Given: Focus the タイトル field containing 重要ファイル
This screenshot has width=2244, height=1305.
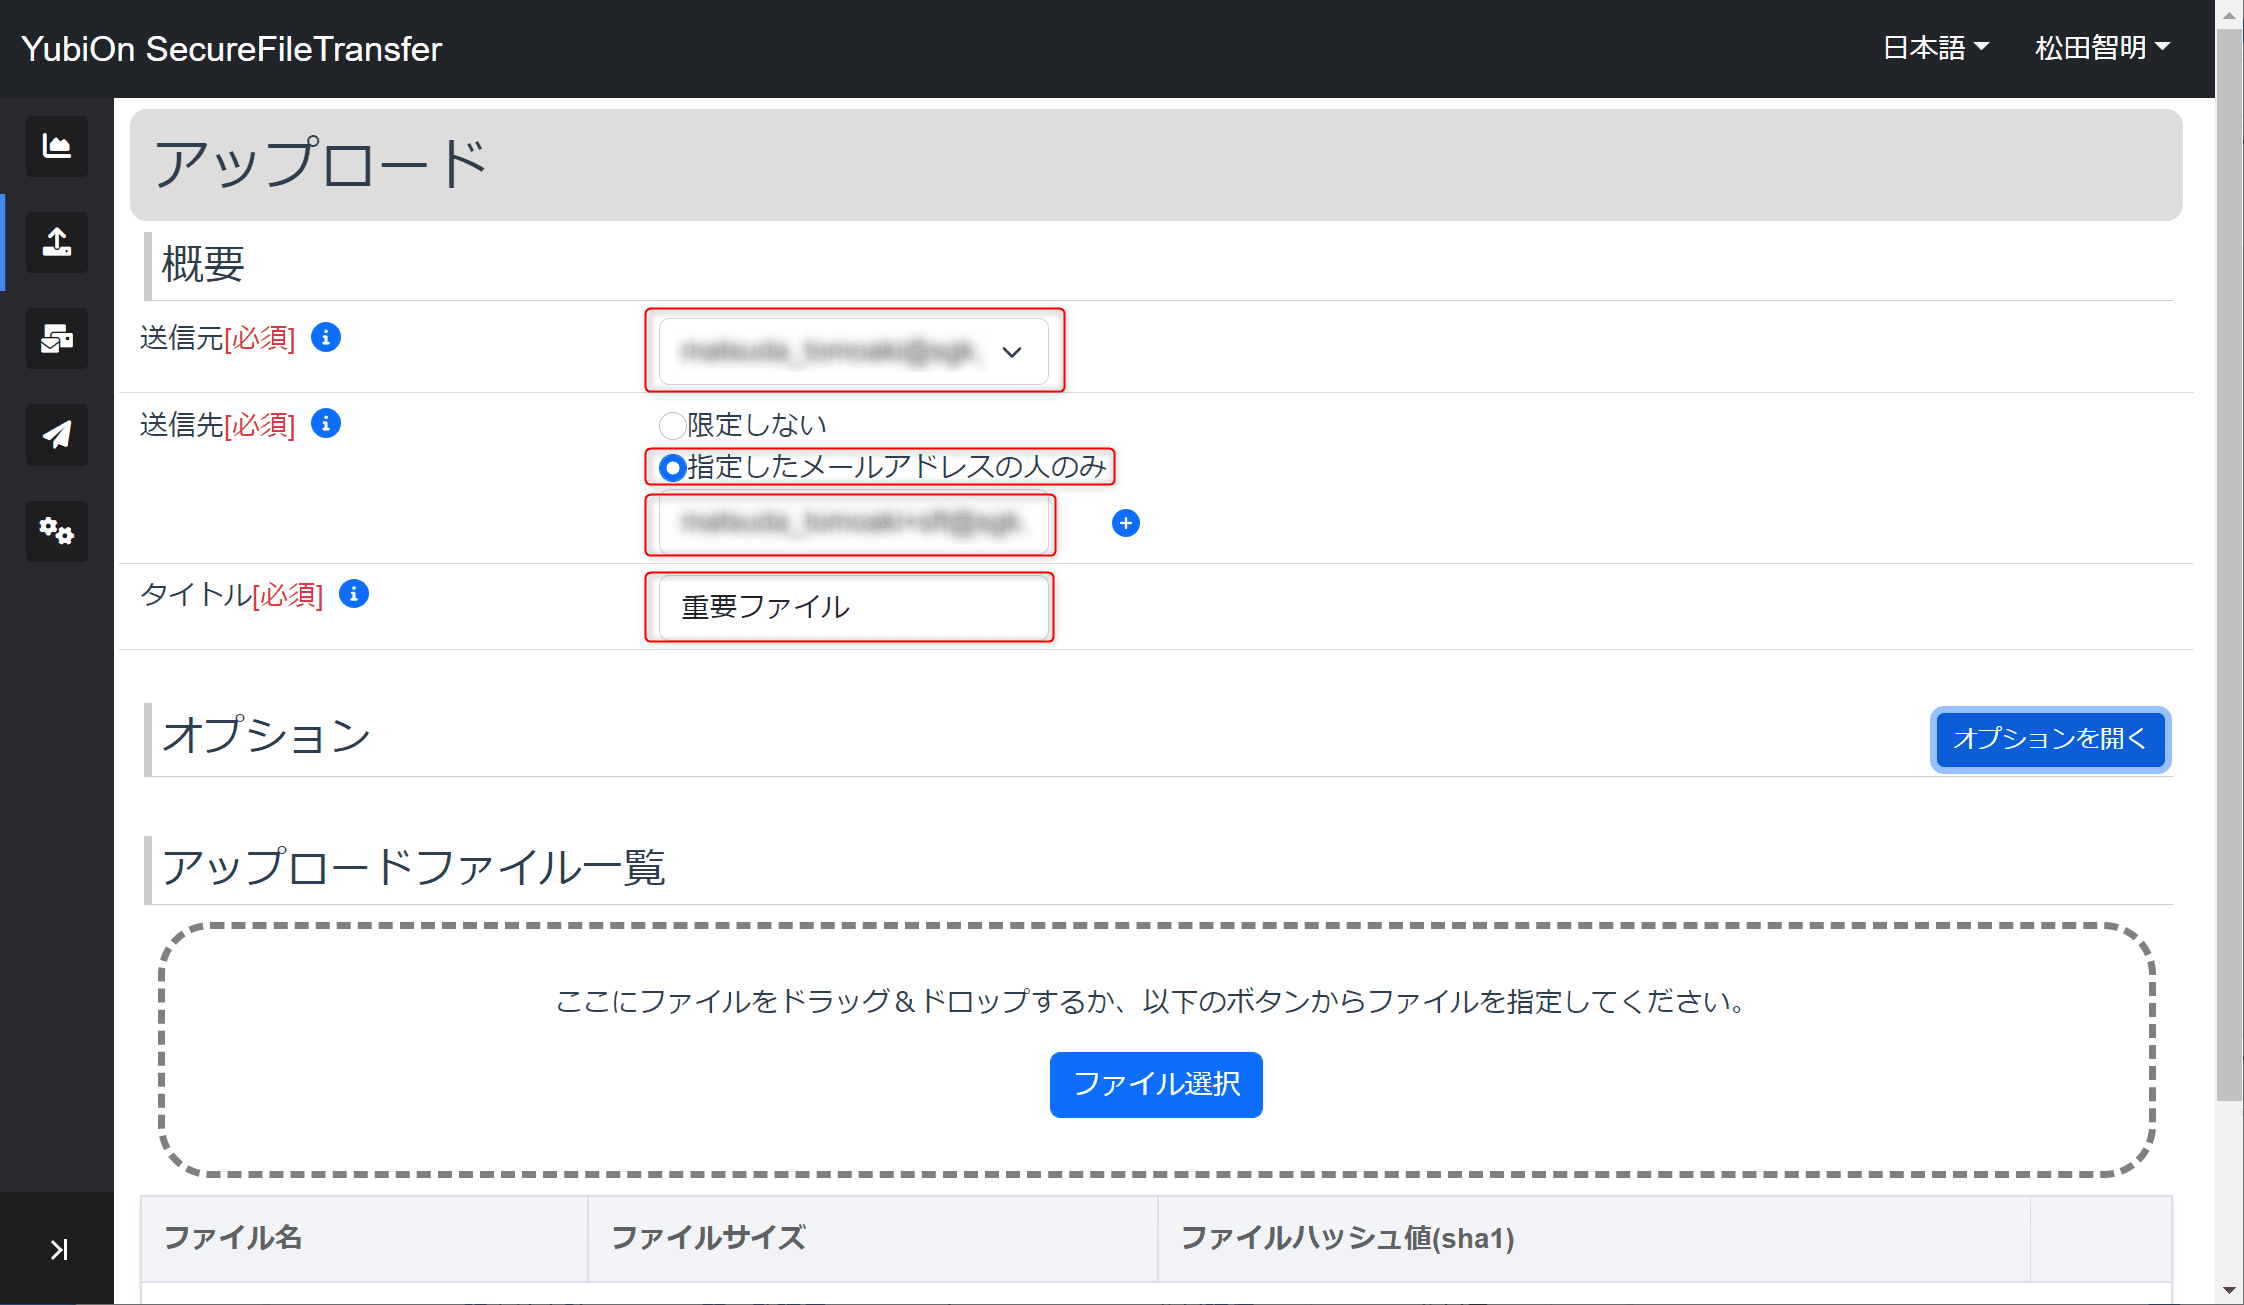Looking at the screenshot, I should pyautogui.click(x=854, y=607).
